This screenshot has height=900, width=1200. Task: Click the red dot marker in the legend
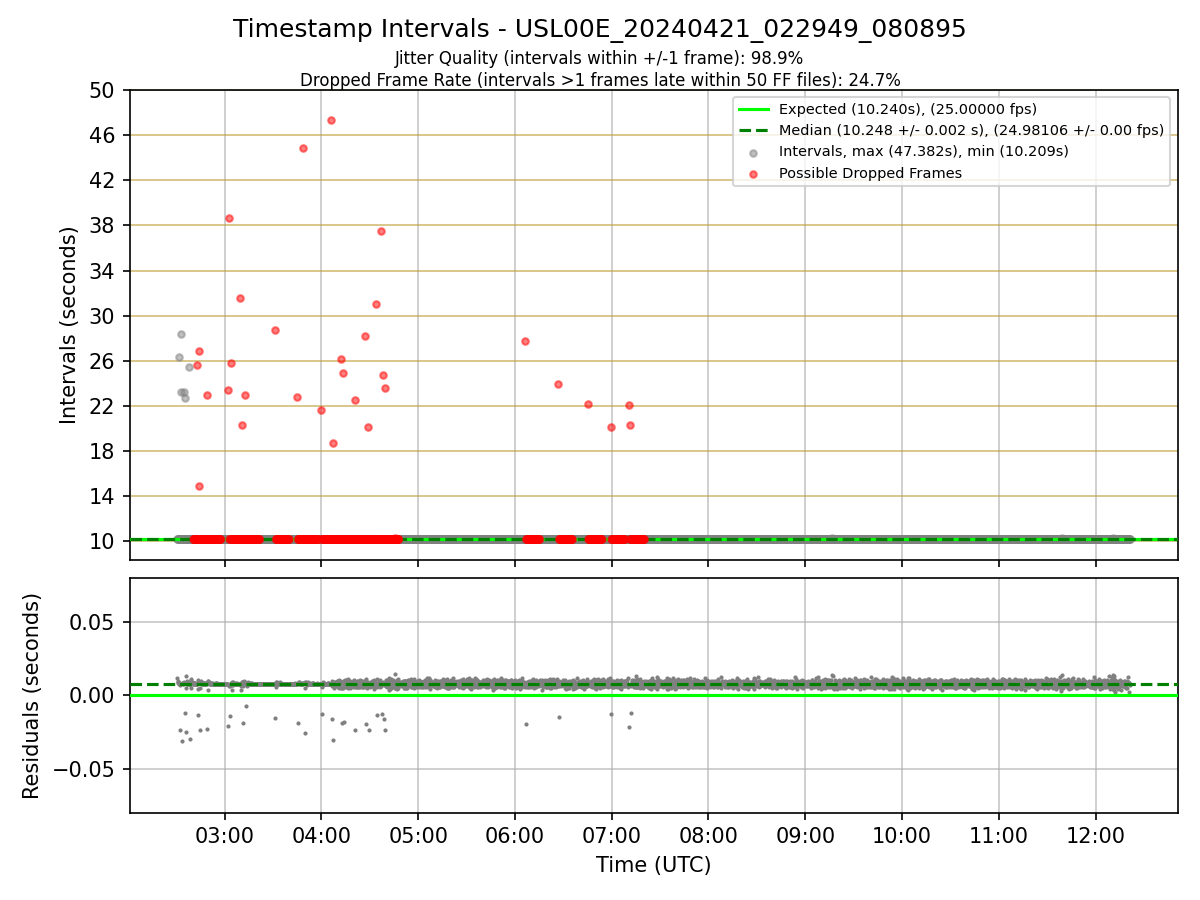point(753,174)
